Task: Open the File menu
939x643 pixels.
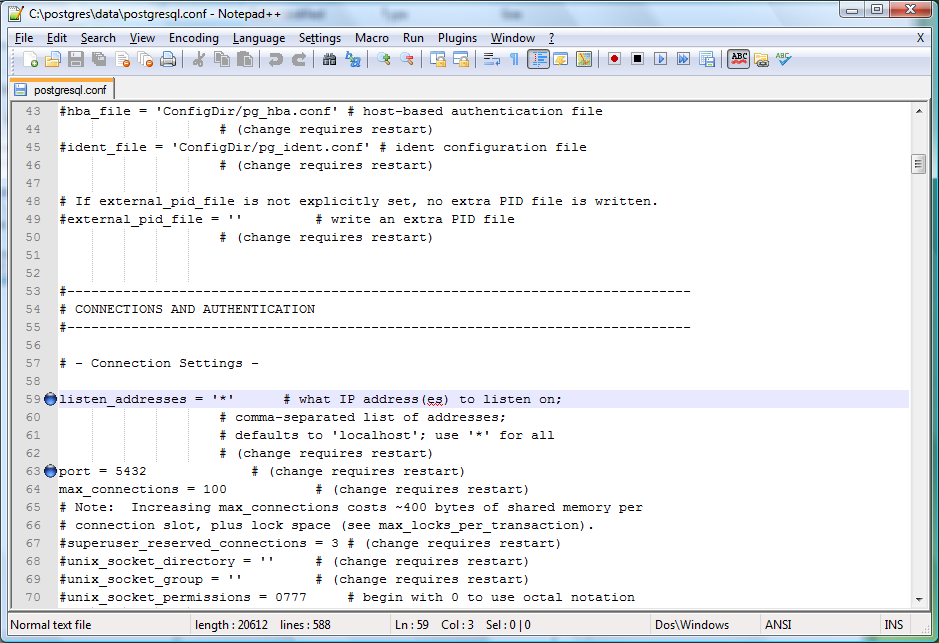Action: (x=24, y=38)
